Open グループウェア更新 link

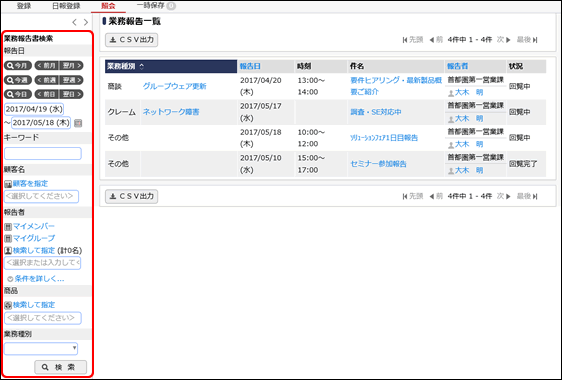click(x=175, y=86)
